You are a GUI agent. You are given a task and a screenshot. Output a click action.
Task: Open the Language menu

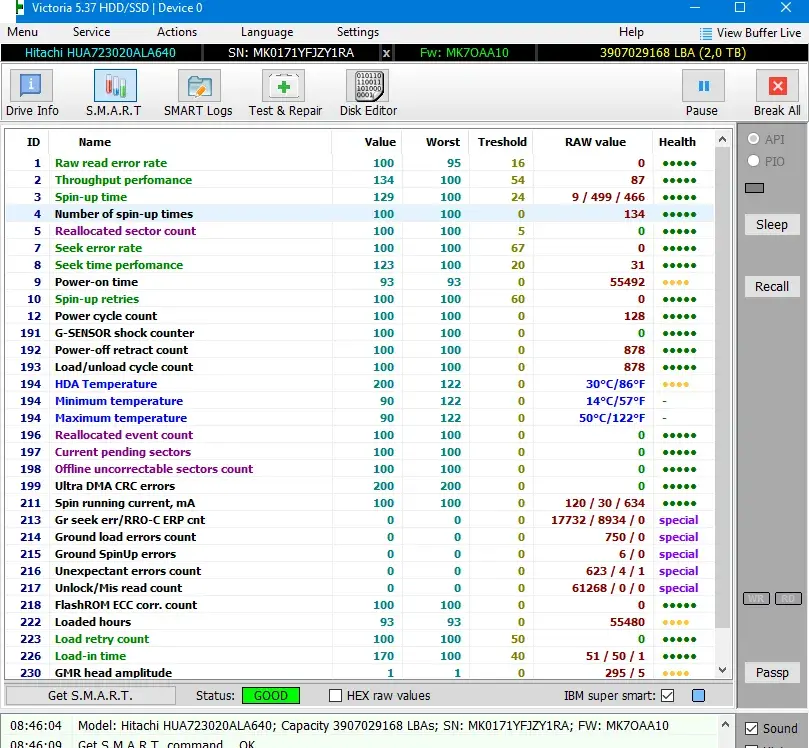coord(267,32)
